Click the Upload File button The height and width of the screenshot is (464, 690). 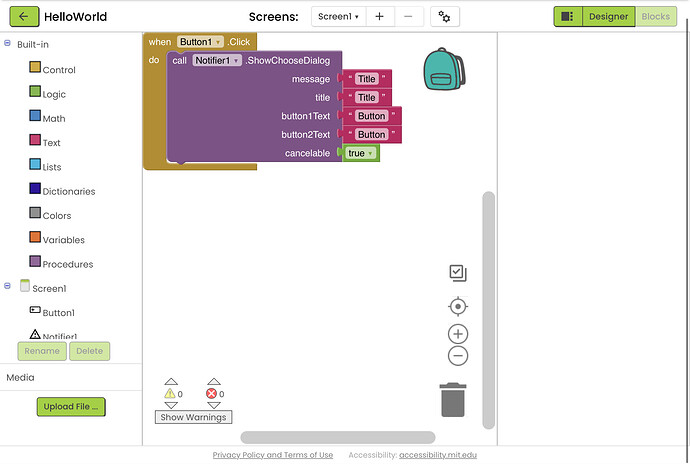71,406
